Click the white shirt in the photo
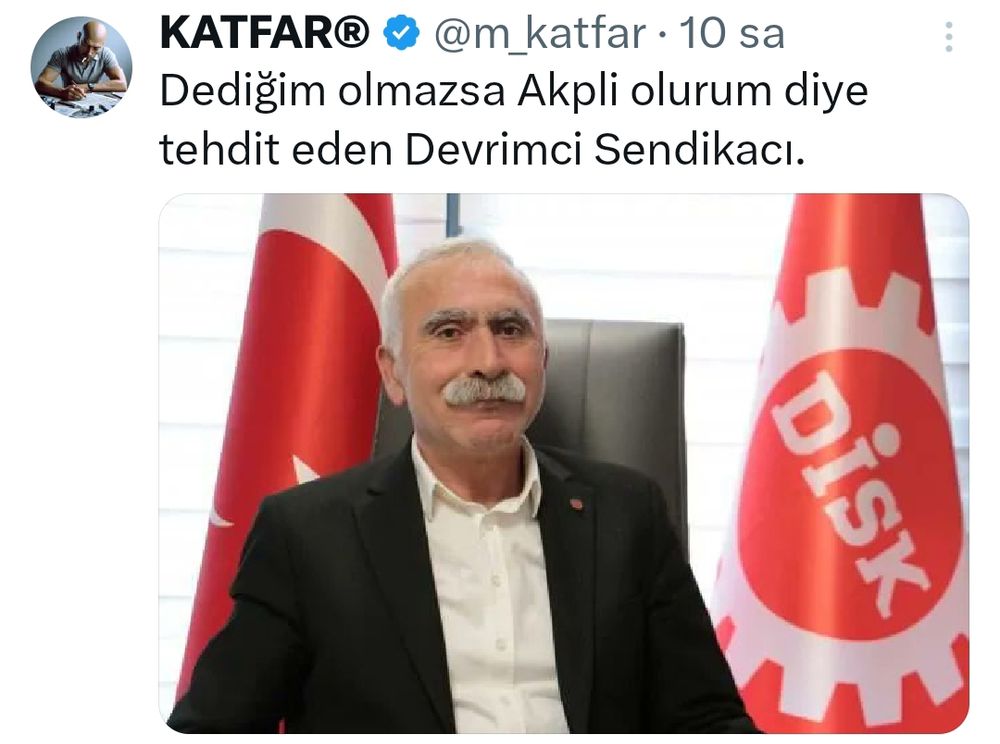The height and width of the screenshot is (744, 1000). click(x=488, y=593)
